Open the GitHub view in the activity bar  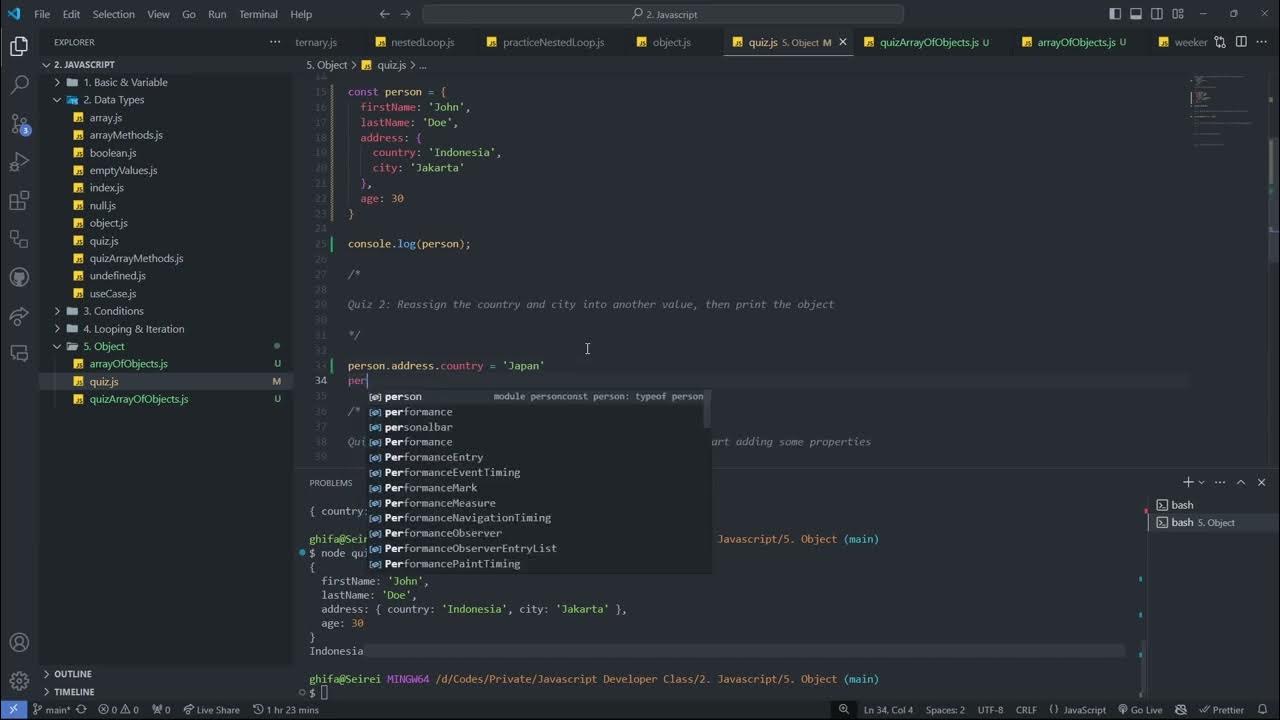[x=19, y=277]
